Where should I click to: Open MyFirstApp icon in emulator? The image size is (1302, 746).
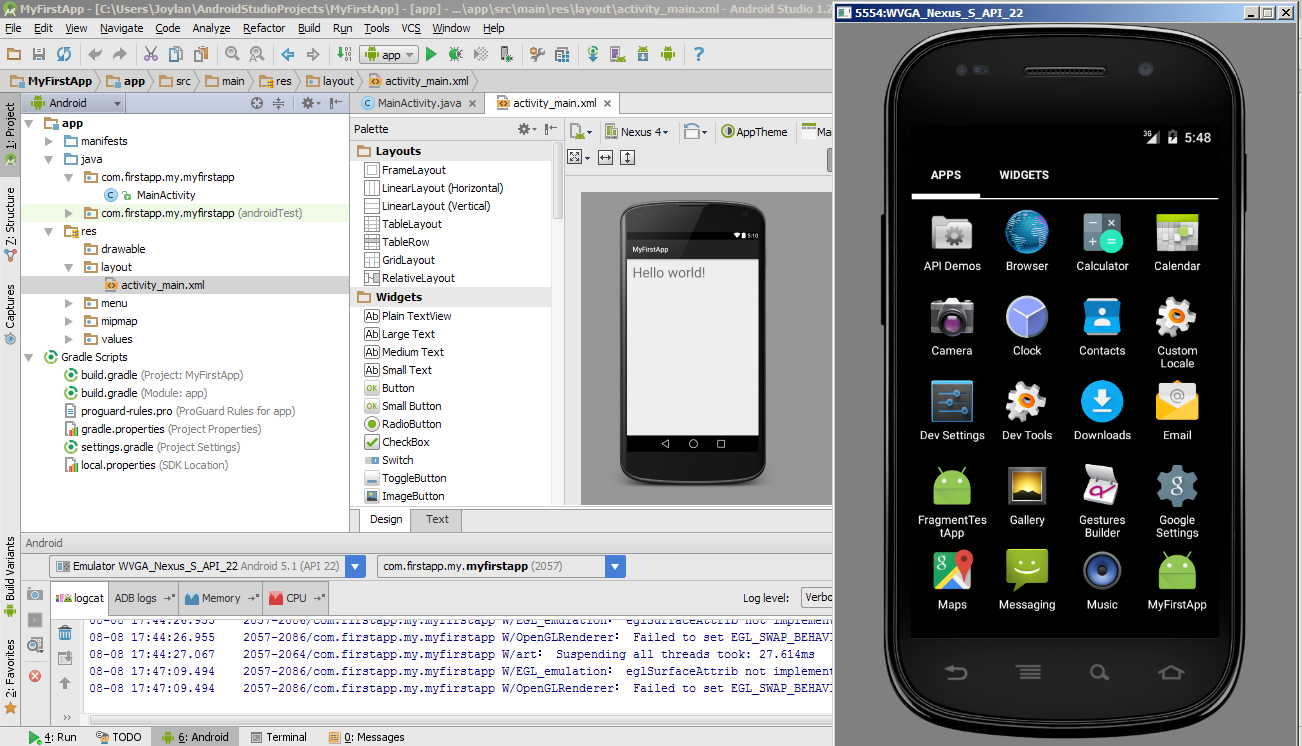pos(1177,581)
